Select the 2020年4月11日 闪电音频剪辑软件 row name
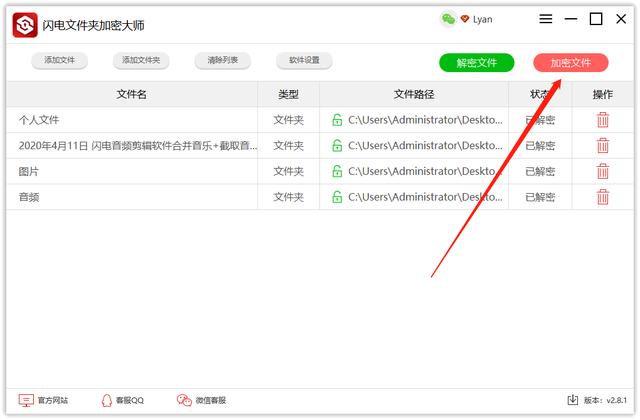 (x=138, y=146)
